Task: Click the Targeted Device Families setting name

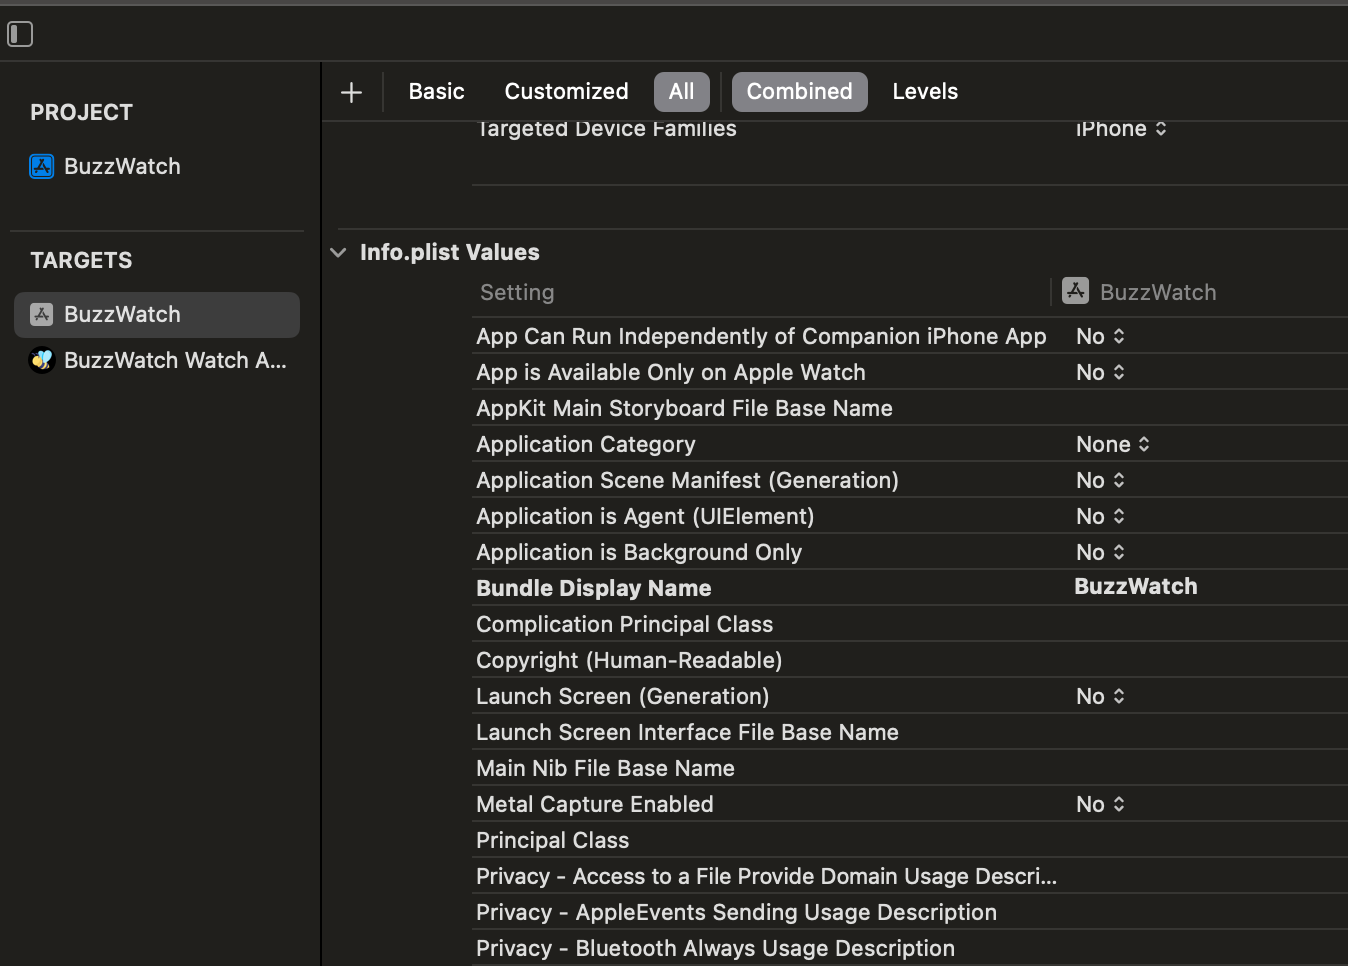Action: pos(606,129)
